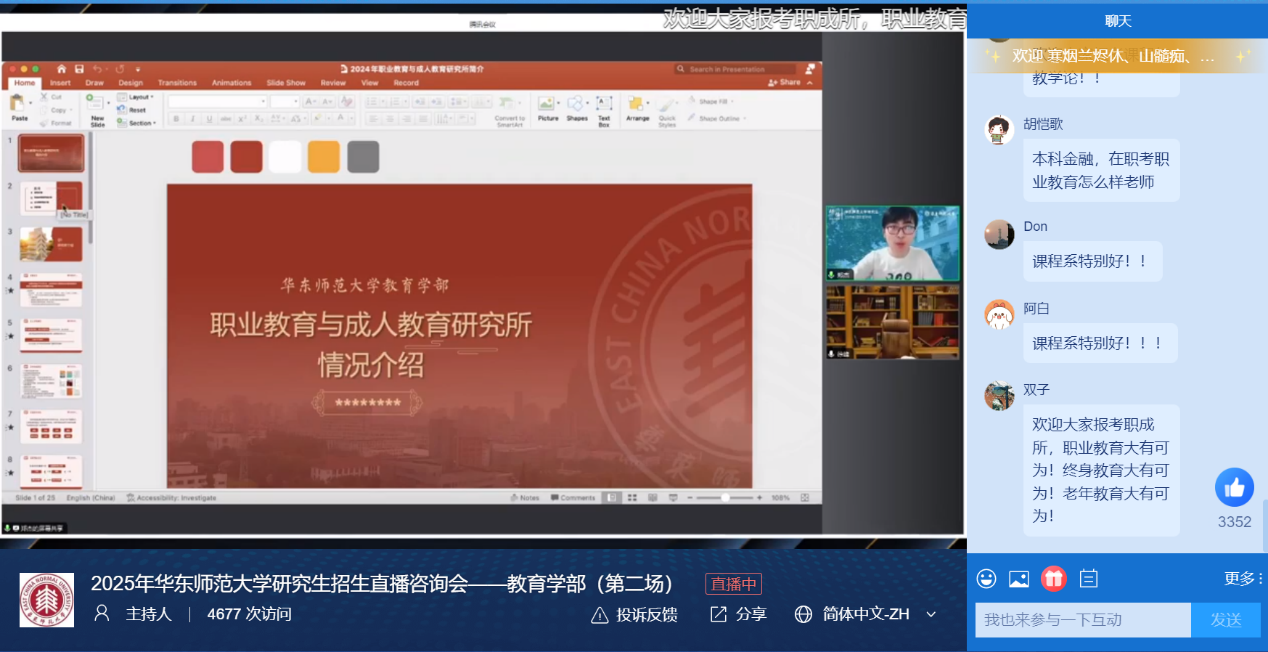Click the image upload icon in chat
Image resolution: width=1268 pixels, height=652 pixels.
[x=1019, y=578]
